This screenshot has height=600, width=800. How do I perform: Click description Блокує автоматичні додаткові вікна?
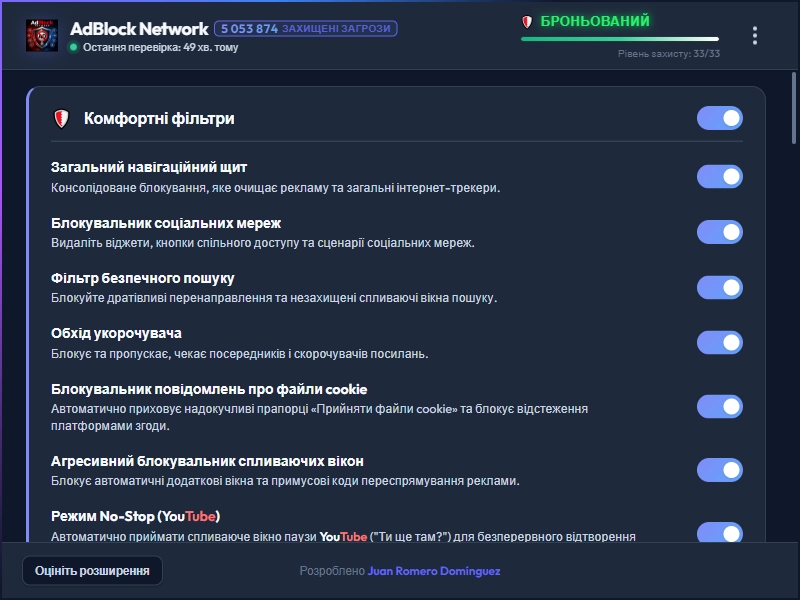tap(285, 481)
